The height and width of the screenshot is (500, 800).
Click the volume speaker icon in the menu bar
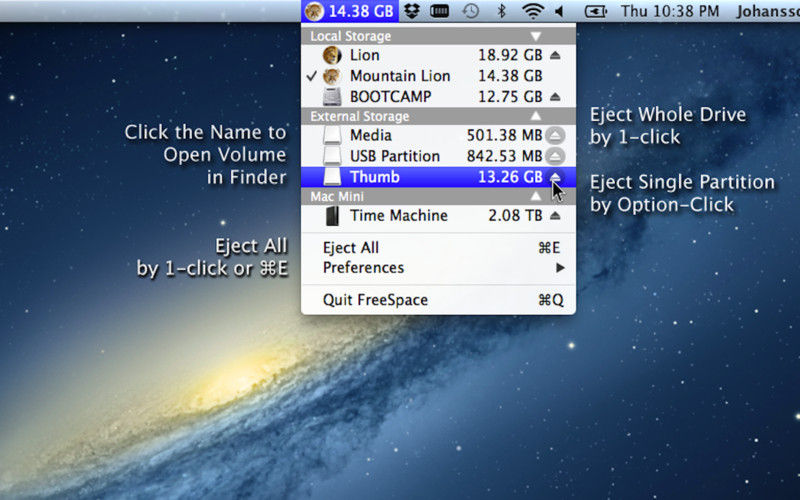(559, 11)
